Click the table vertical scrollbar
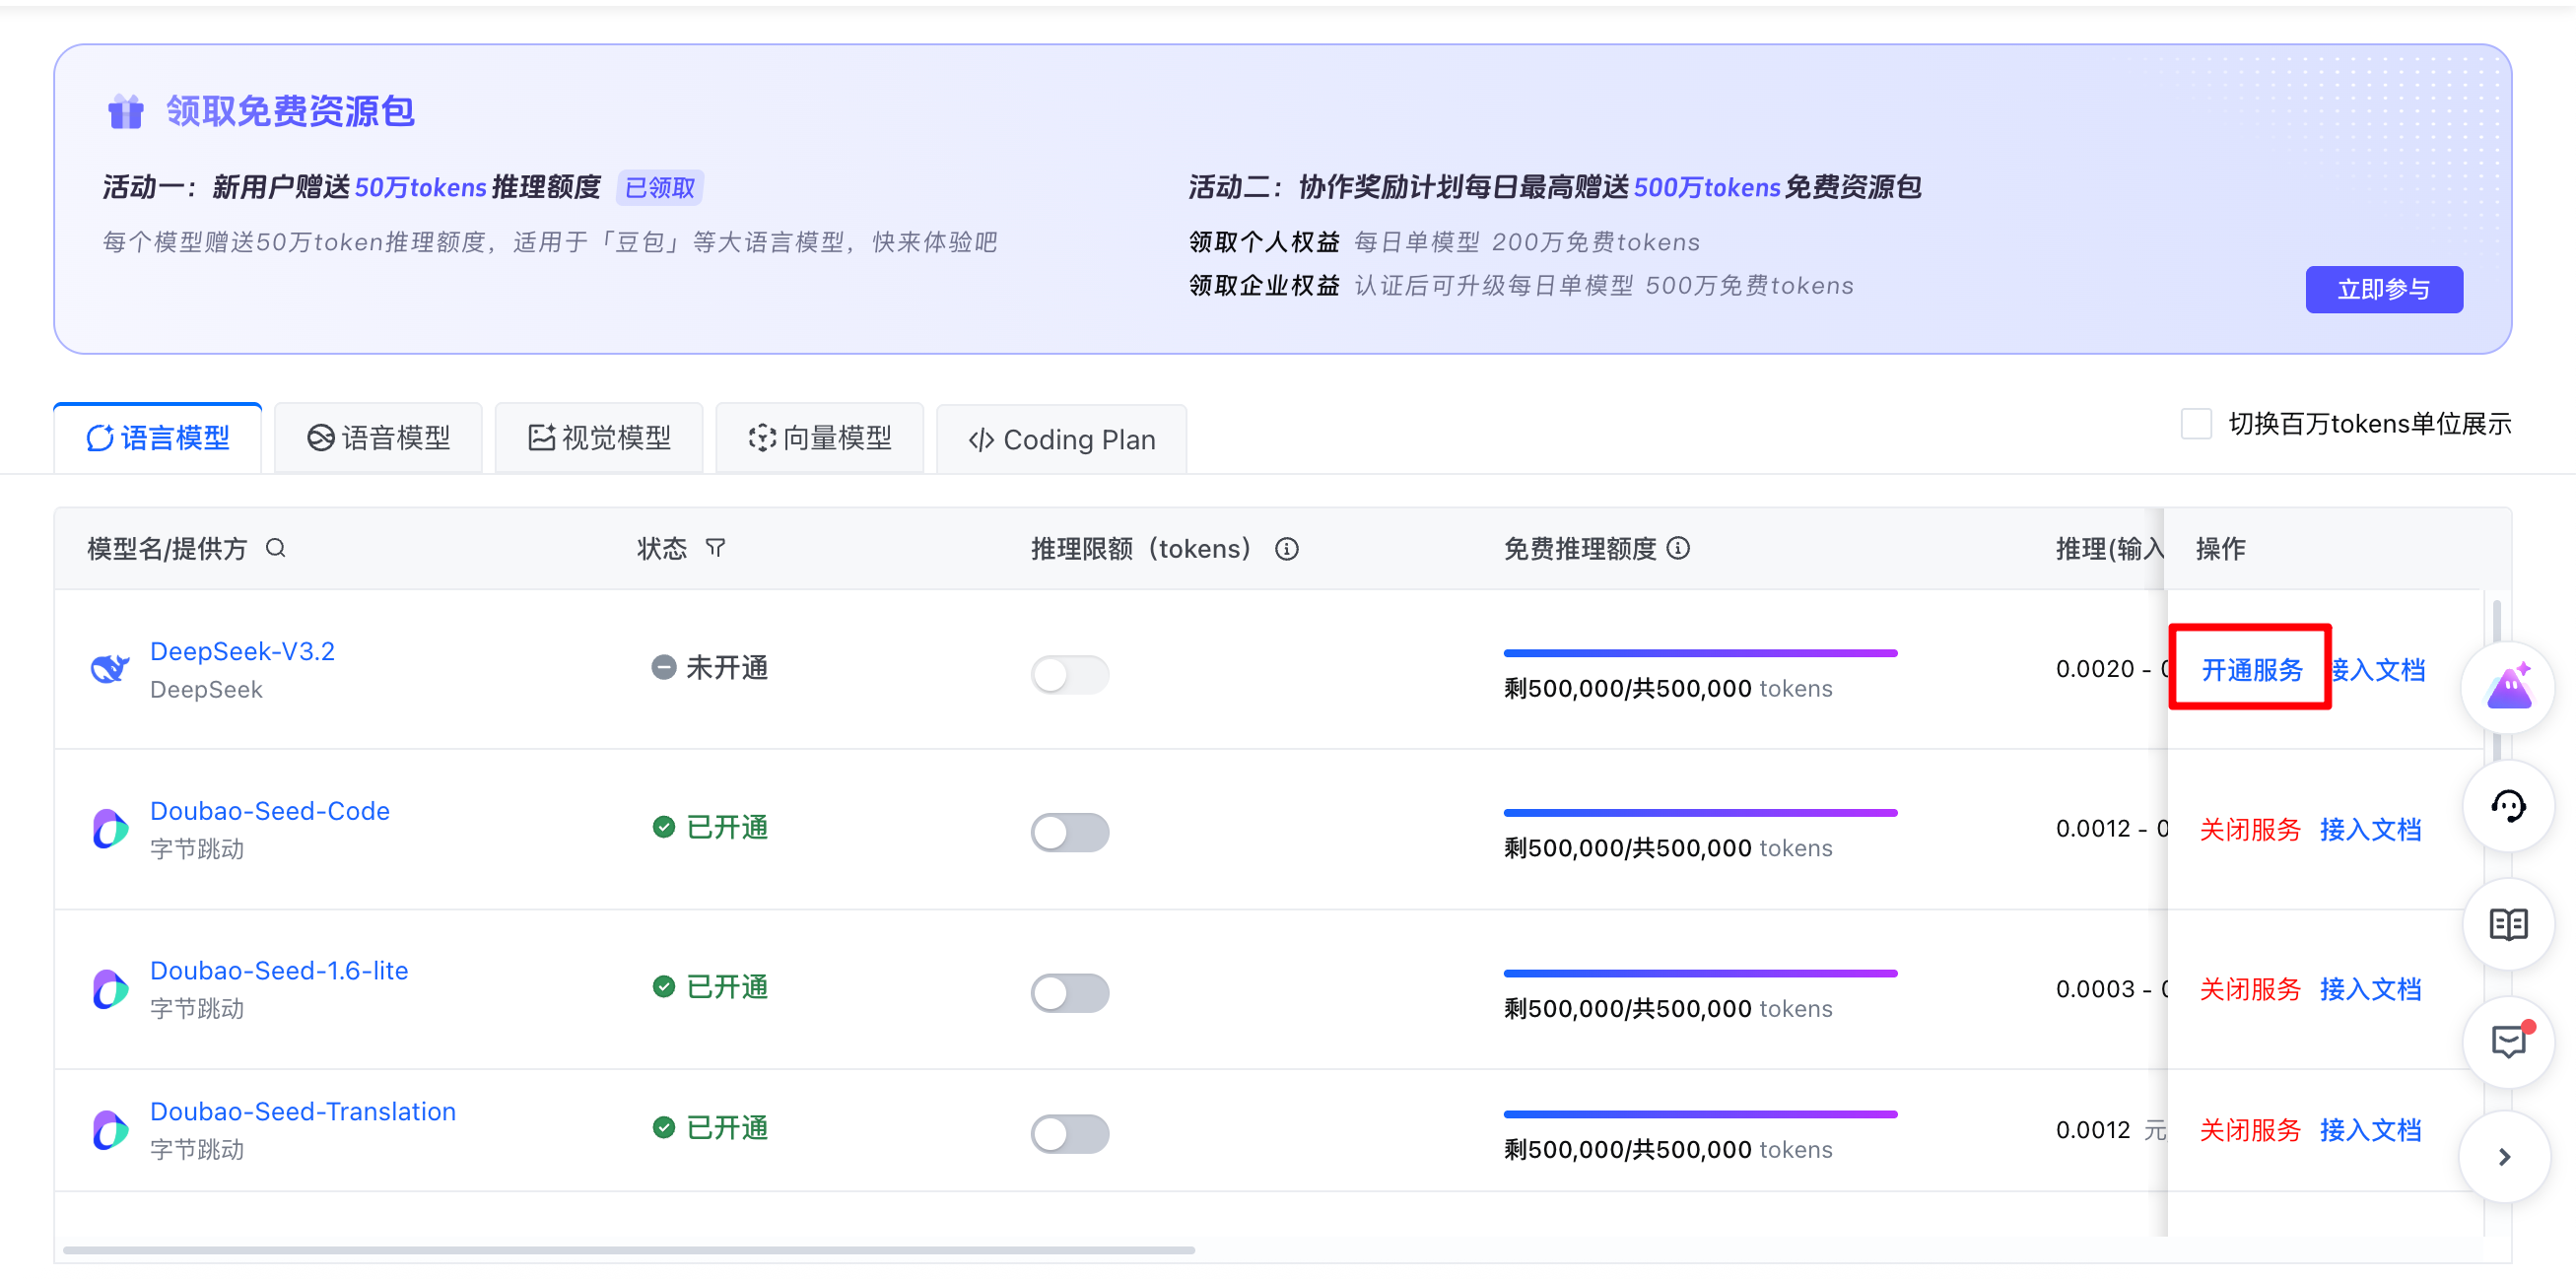Viewport: 2576px width, 1279px height. pos(2497,680)
